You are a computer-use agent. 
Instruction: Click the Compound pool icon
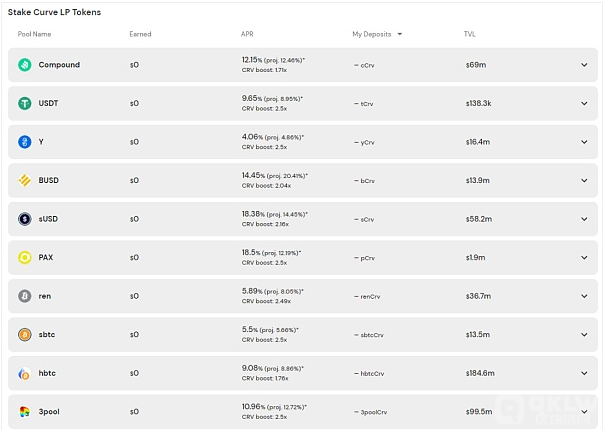point(25,65)
